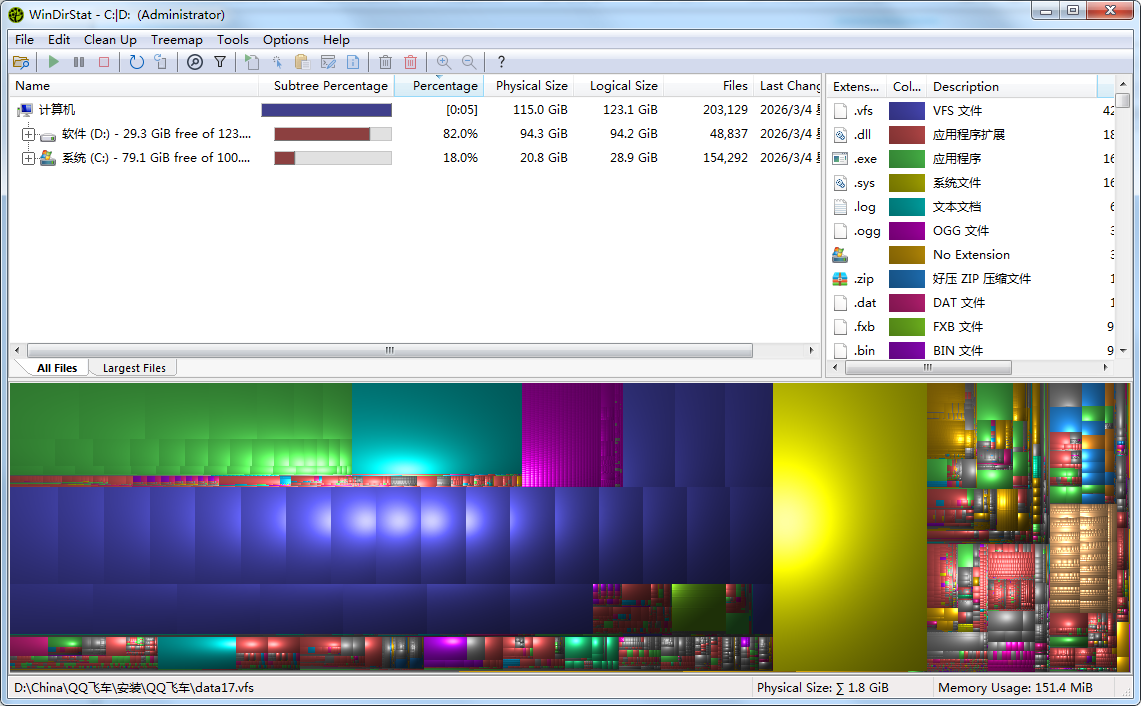1141x706 pixels.
Task: Click the extension list scroll-down arrow
Action: [x=1123, y=350]
